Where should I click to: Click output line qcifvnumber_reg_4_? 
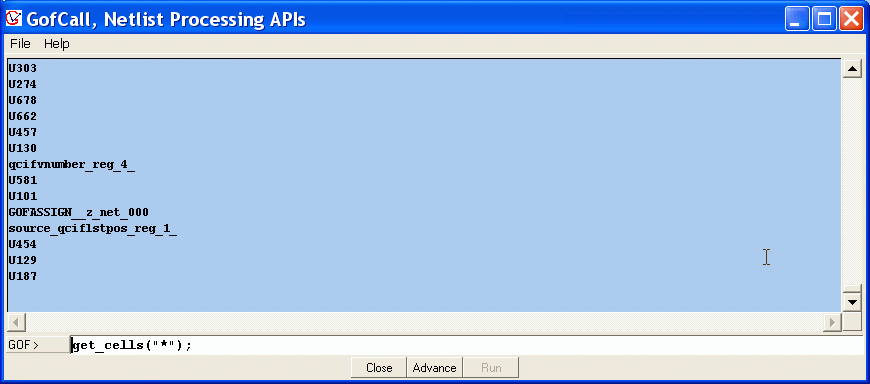pyautogui.click(x=72, y=165)
